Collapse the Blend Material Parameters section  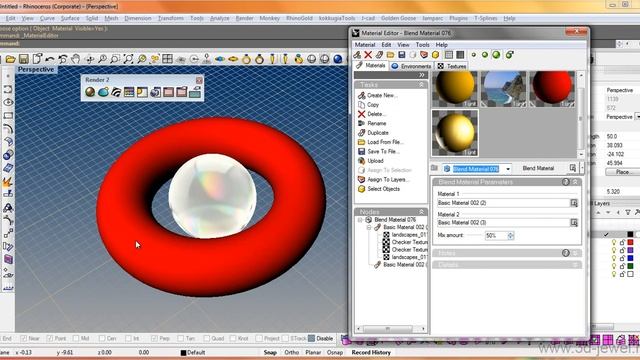pyautogui.click(x=575, y=182)
